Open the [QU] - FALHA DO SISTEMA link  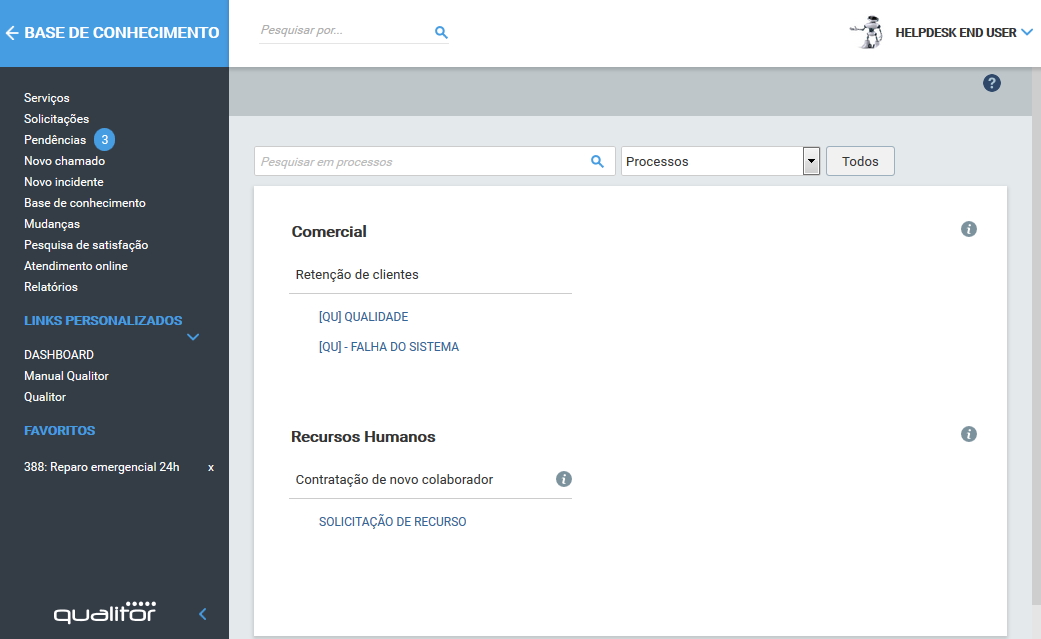point(388,347)
